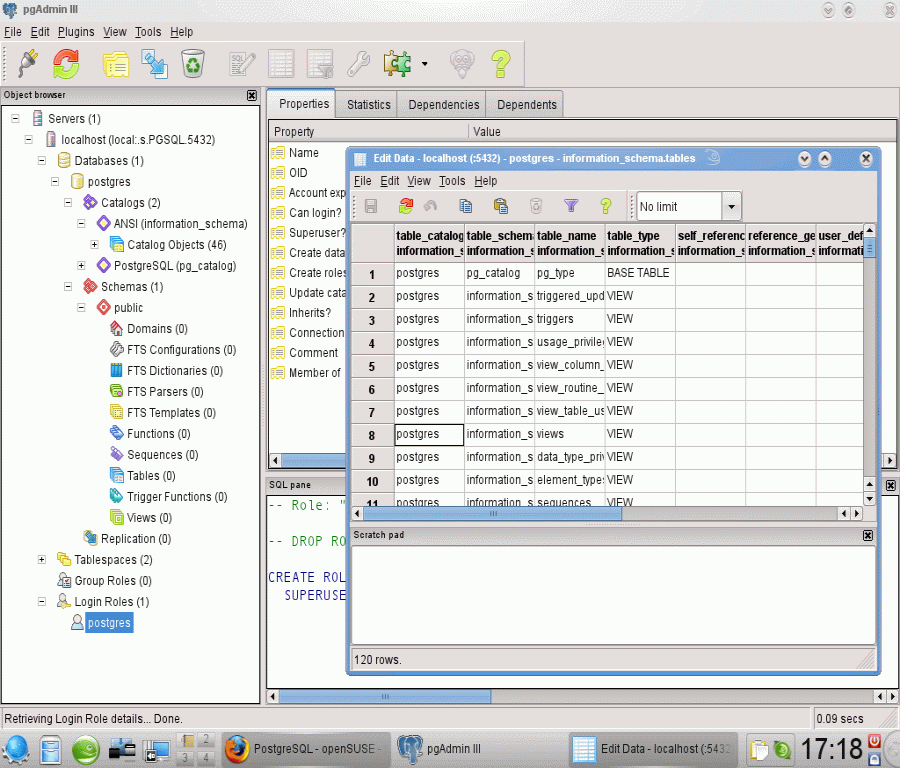Click the view data grid toolbar icon
The width and height of the screenshot is (900, 768).
281,63
